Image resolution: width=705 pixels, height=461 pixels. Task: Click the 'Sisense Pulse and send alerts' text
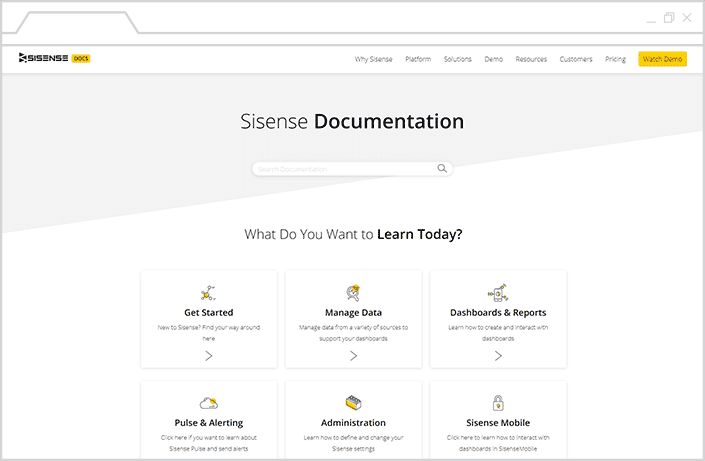point(209,448)
